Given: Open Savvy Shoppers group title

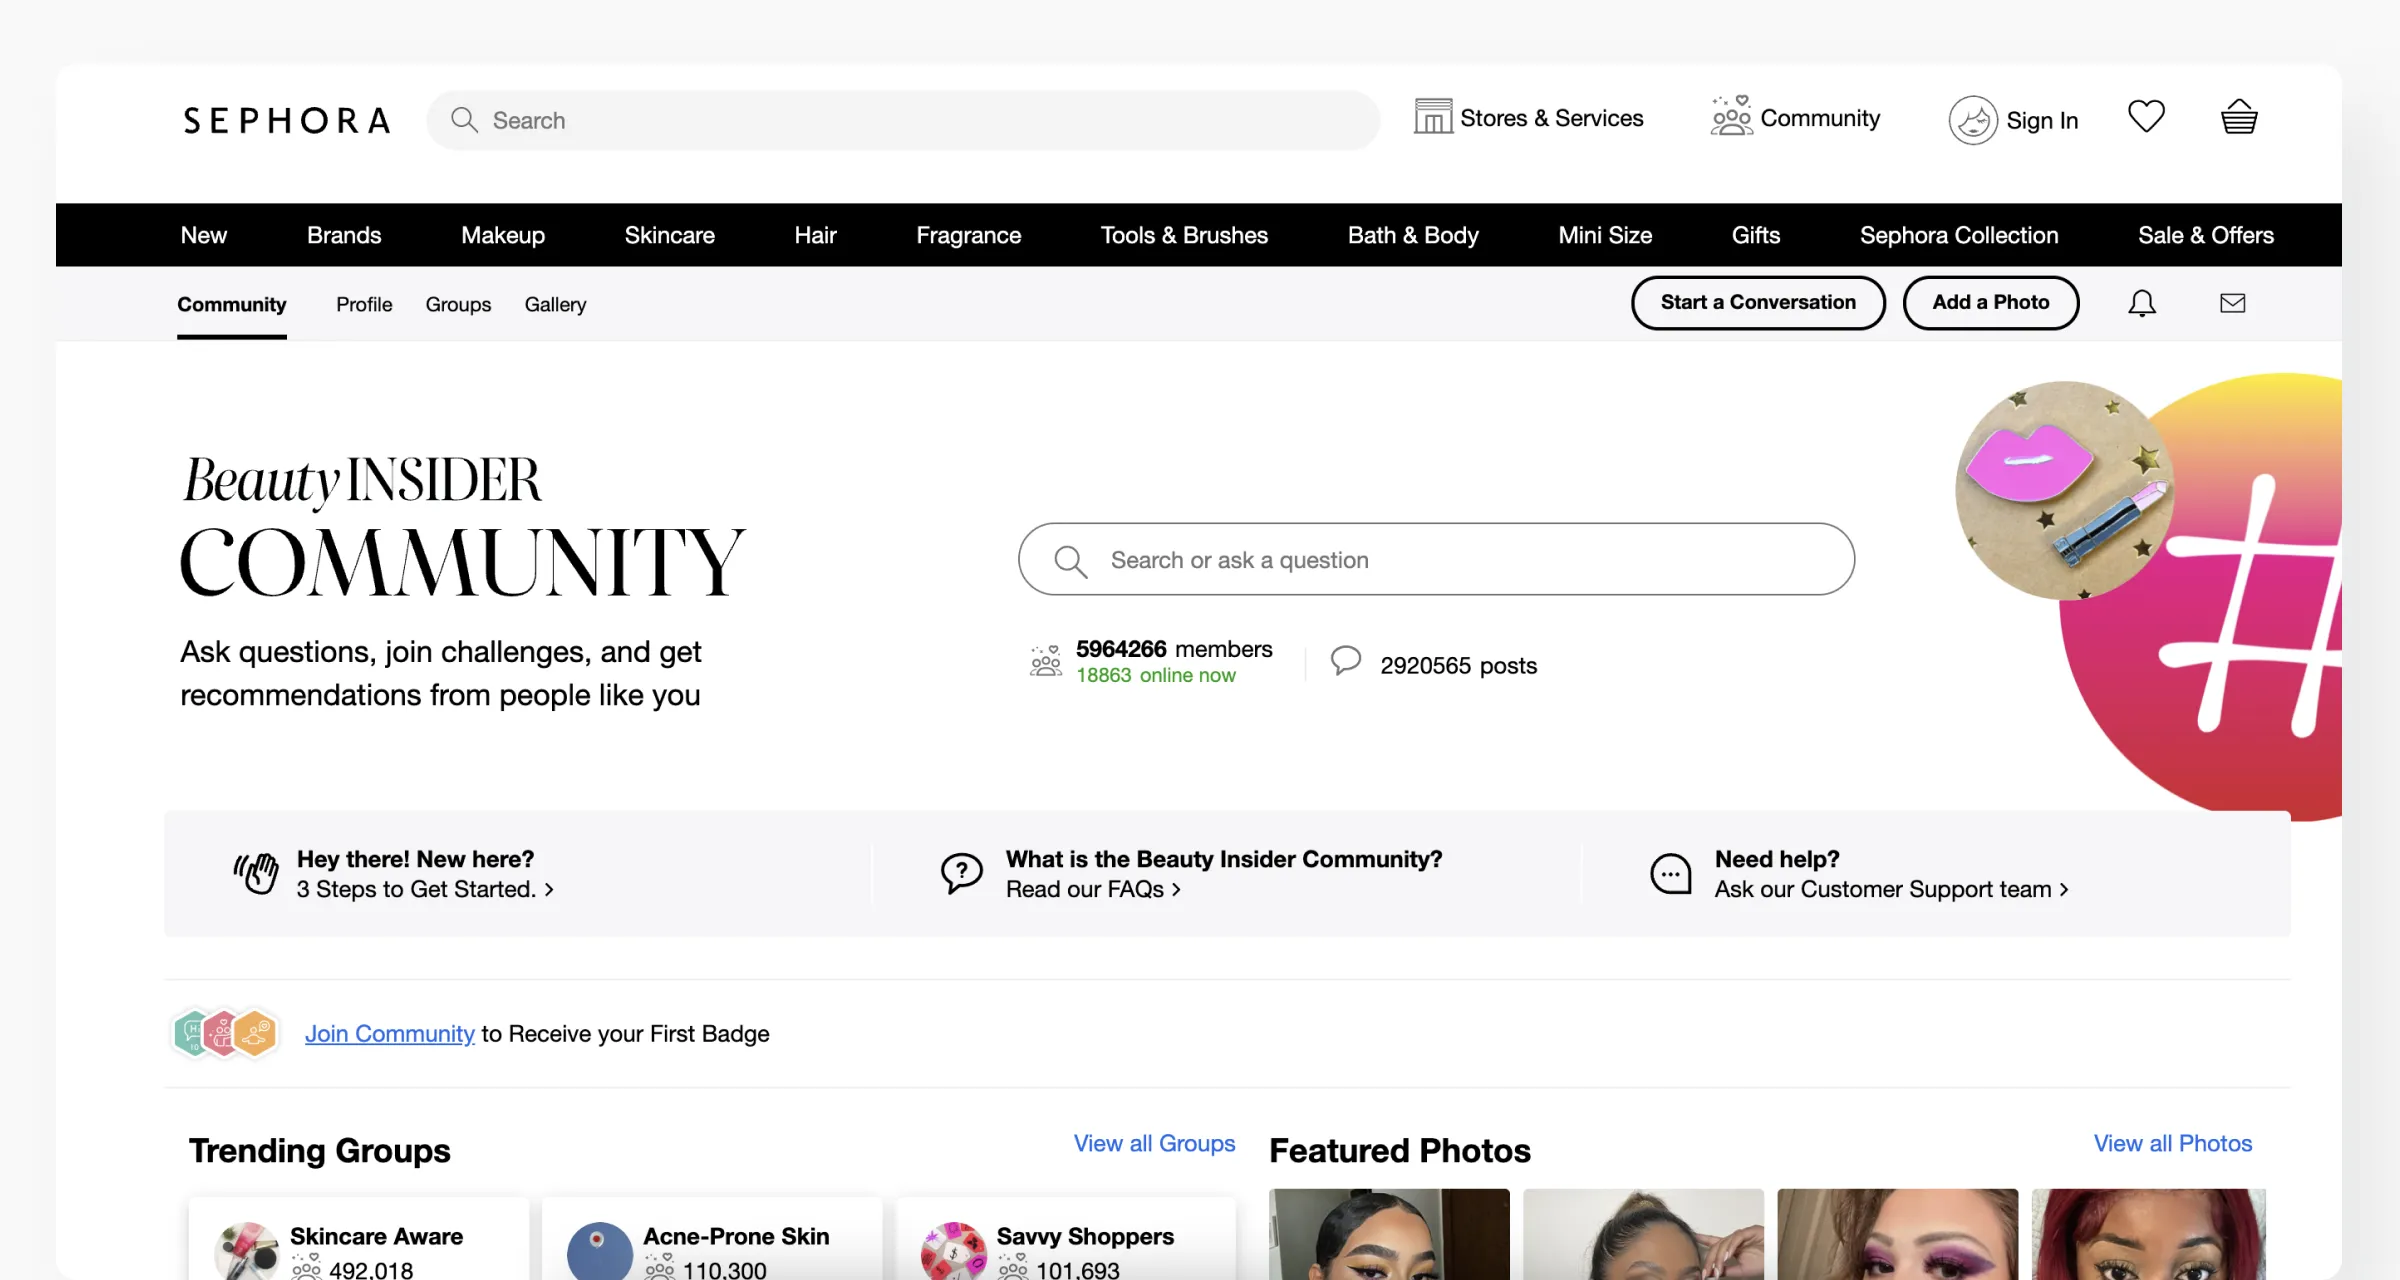Looking at the screenshot, I should click(x=1085, y=1236).
